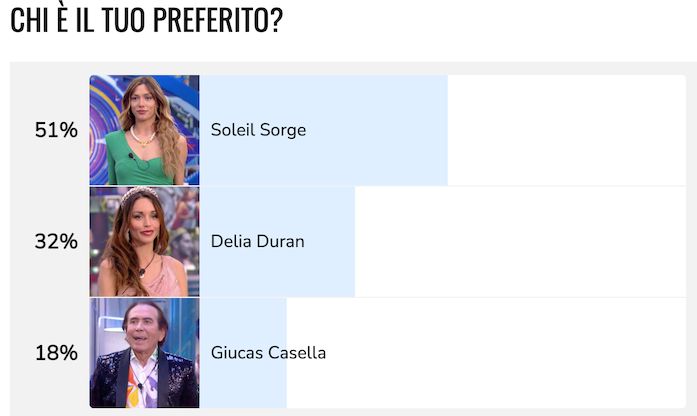Screen dimensions: 697x416
Task: Click the 18% vote percentage
Action: click(56, 352)
